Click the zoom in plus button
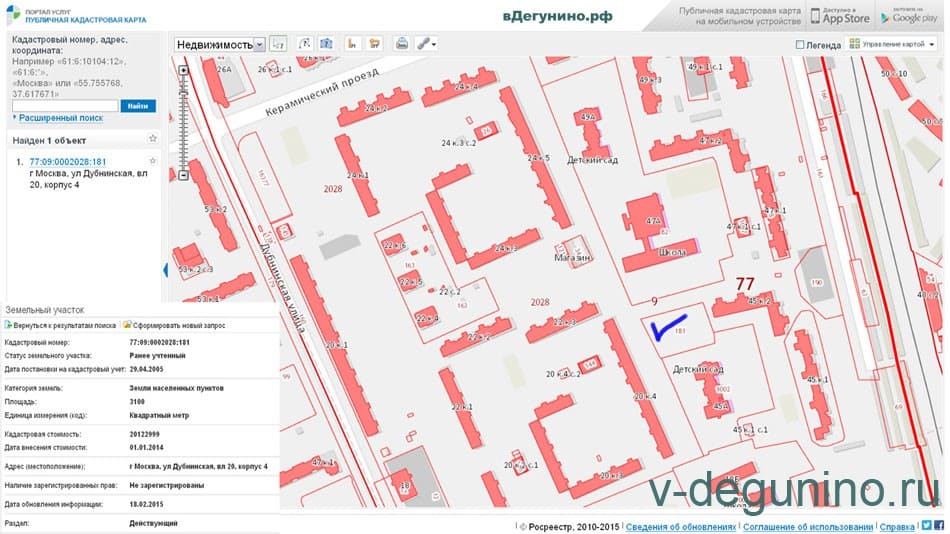The width and height of the screenshot is (950, 534). [x=184, y=71]
